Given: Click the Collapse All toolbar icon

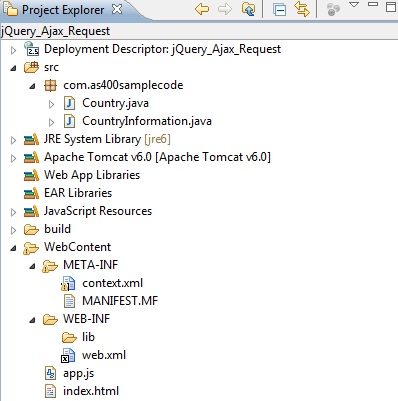Looking at the screenshot, I should 279,9.
